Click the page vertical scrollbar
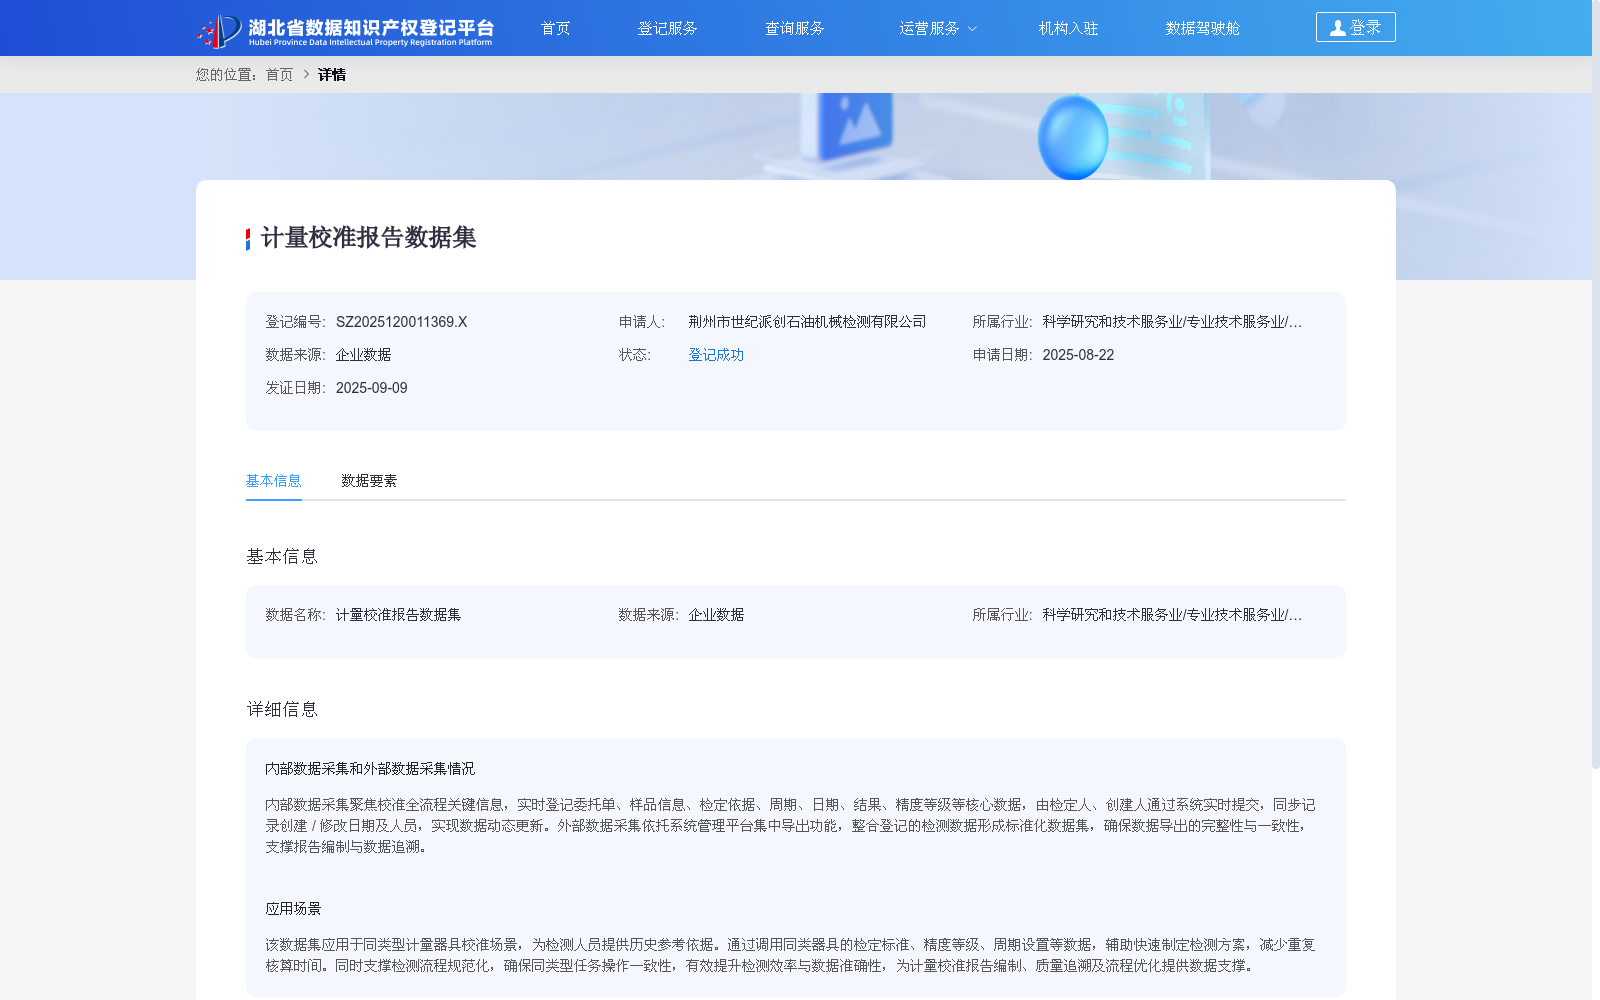Viewport: 1600px width, 1000px height. click(1596, 384)
